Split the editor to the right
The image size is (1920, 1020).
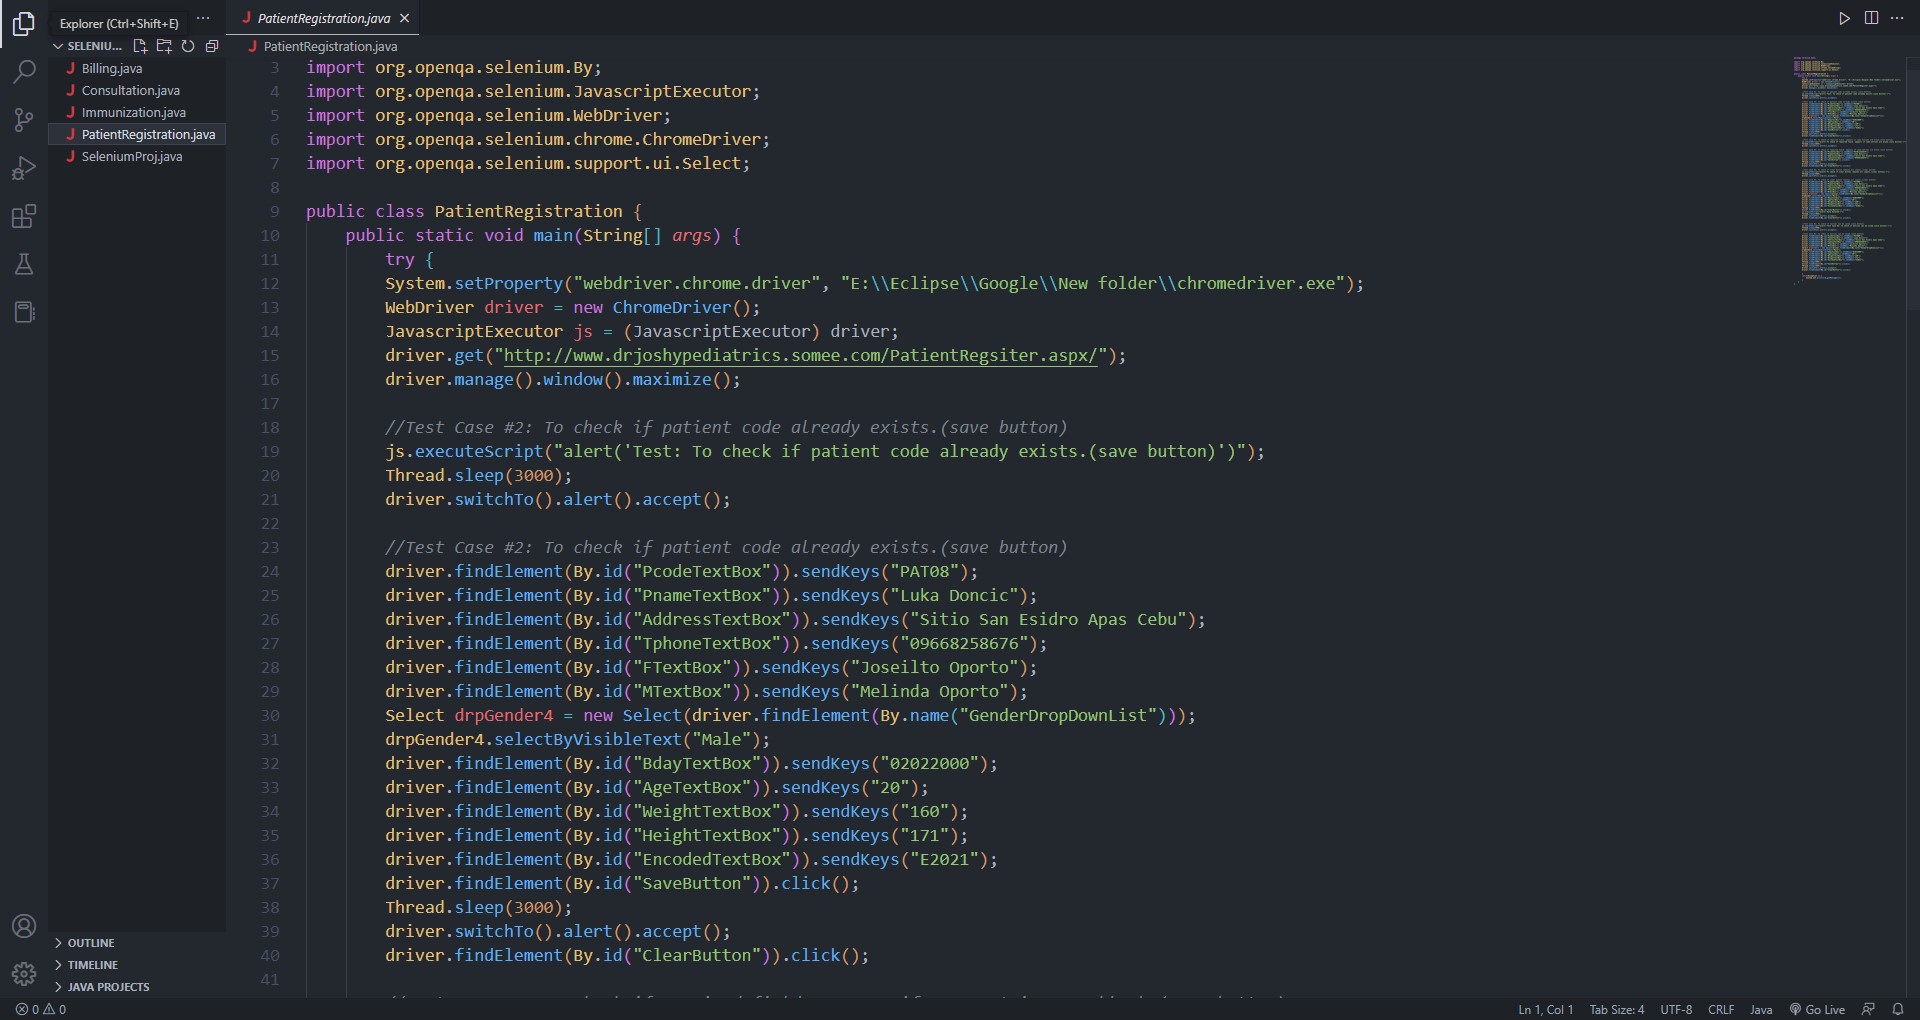(1871, 18)
